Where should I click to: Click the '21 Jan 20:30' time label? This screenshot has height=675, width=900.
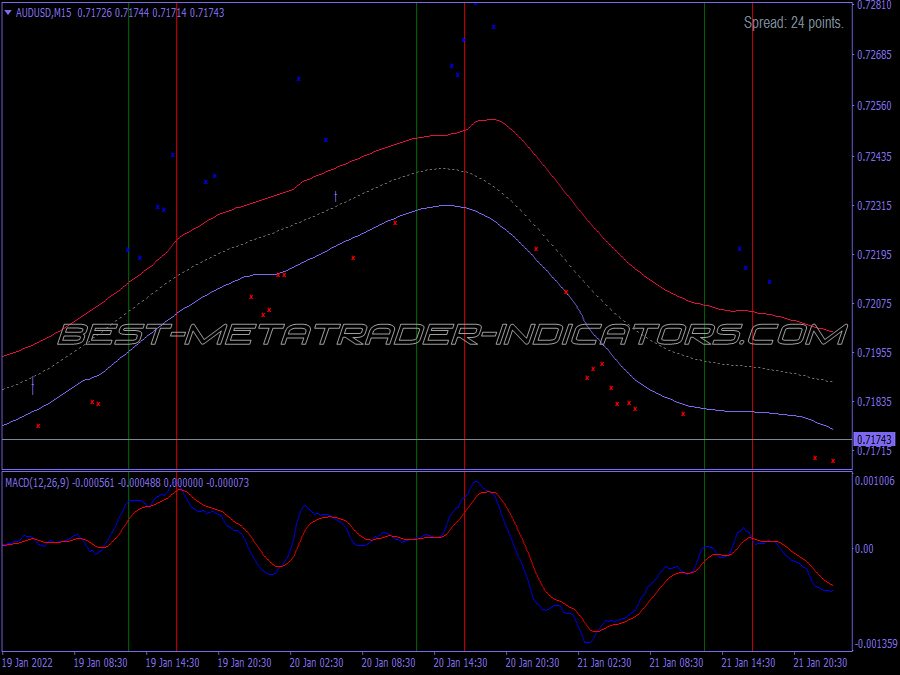pyautogui.click(x=821, y=663)
